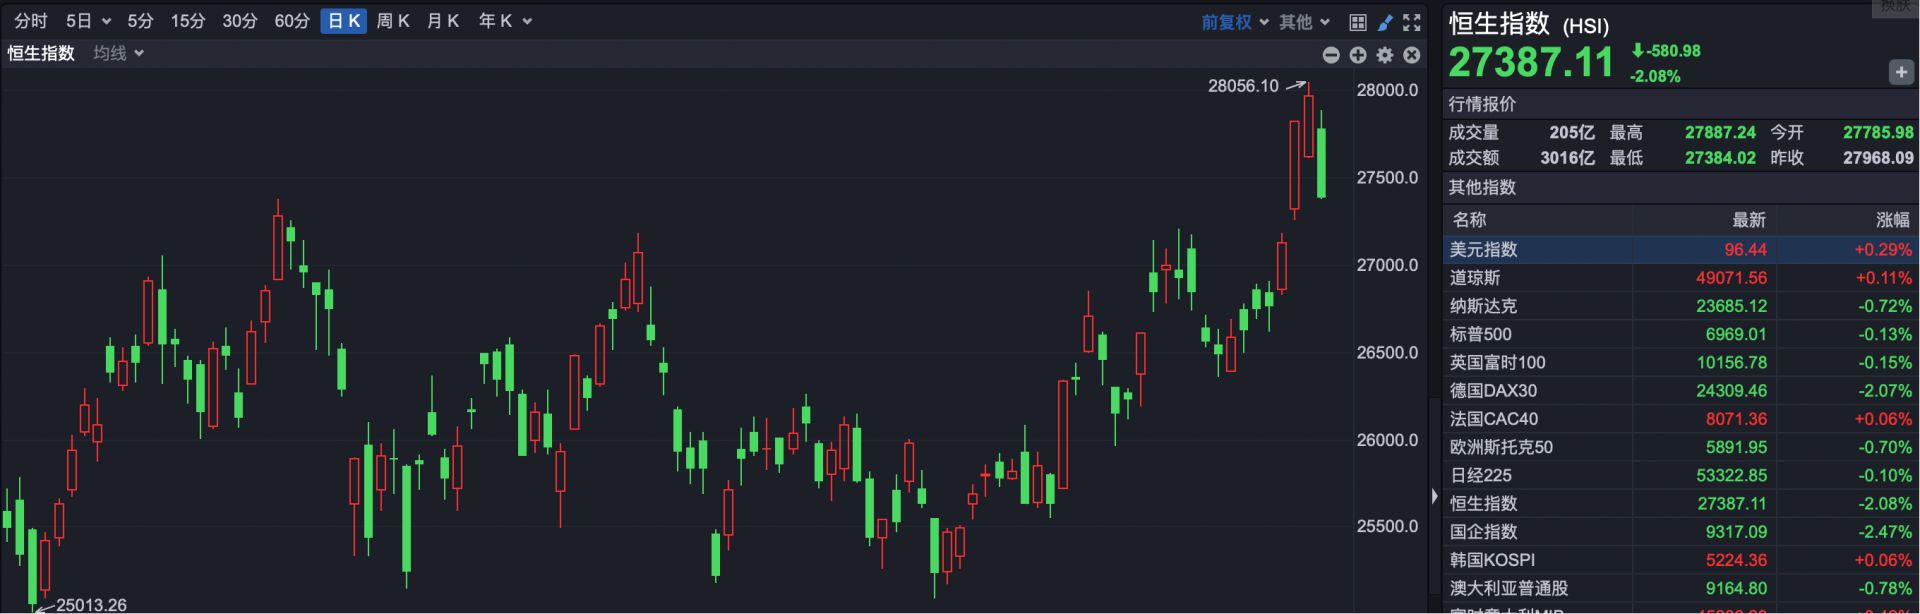Open chart settings gear
1920x614 pixels.
[1384, 55]
